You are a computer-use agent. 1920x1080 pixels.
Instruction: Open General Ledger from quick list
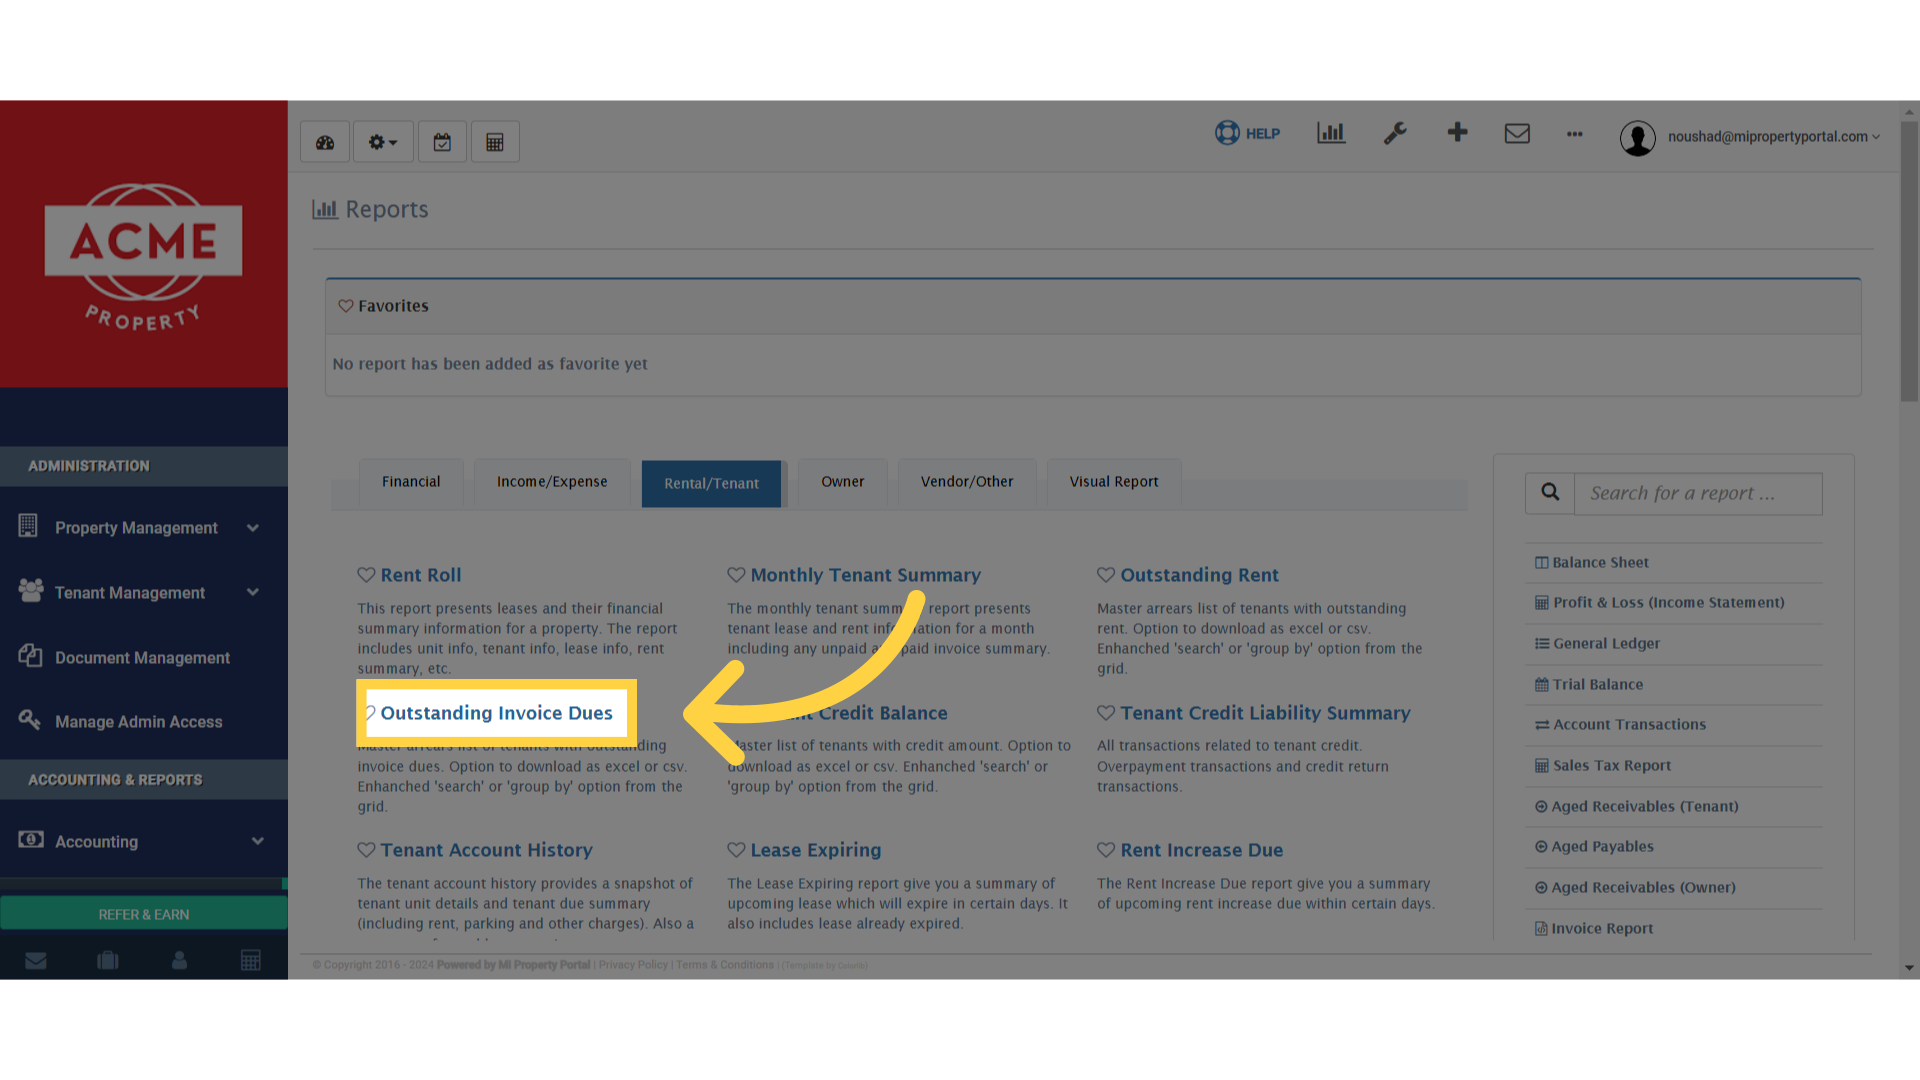(1606, 644)
